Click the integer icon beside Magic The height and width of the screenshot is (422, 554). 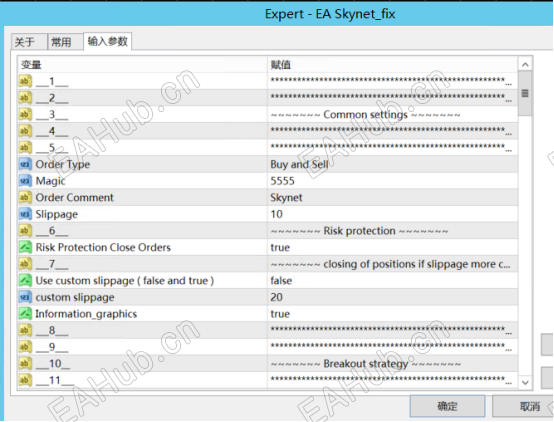[25, 181]
